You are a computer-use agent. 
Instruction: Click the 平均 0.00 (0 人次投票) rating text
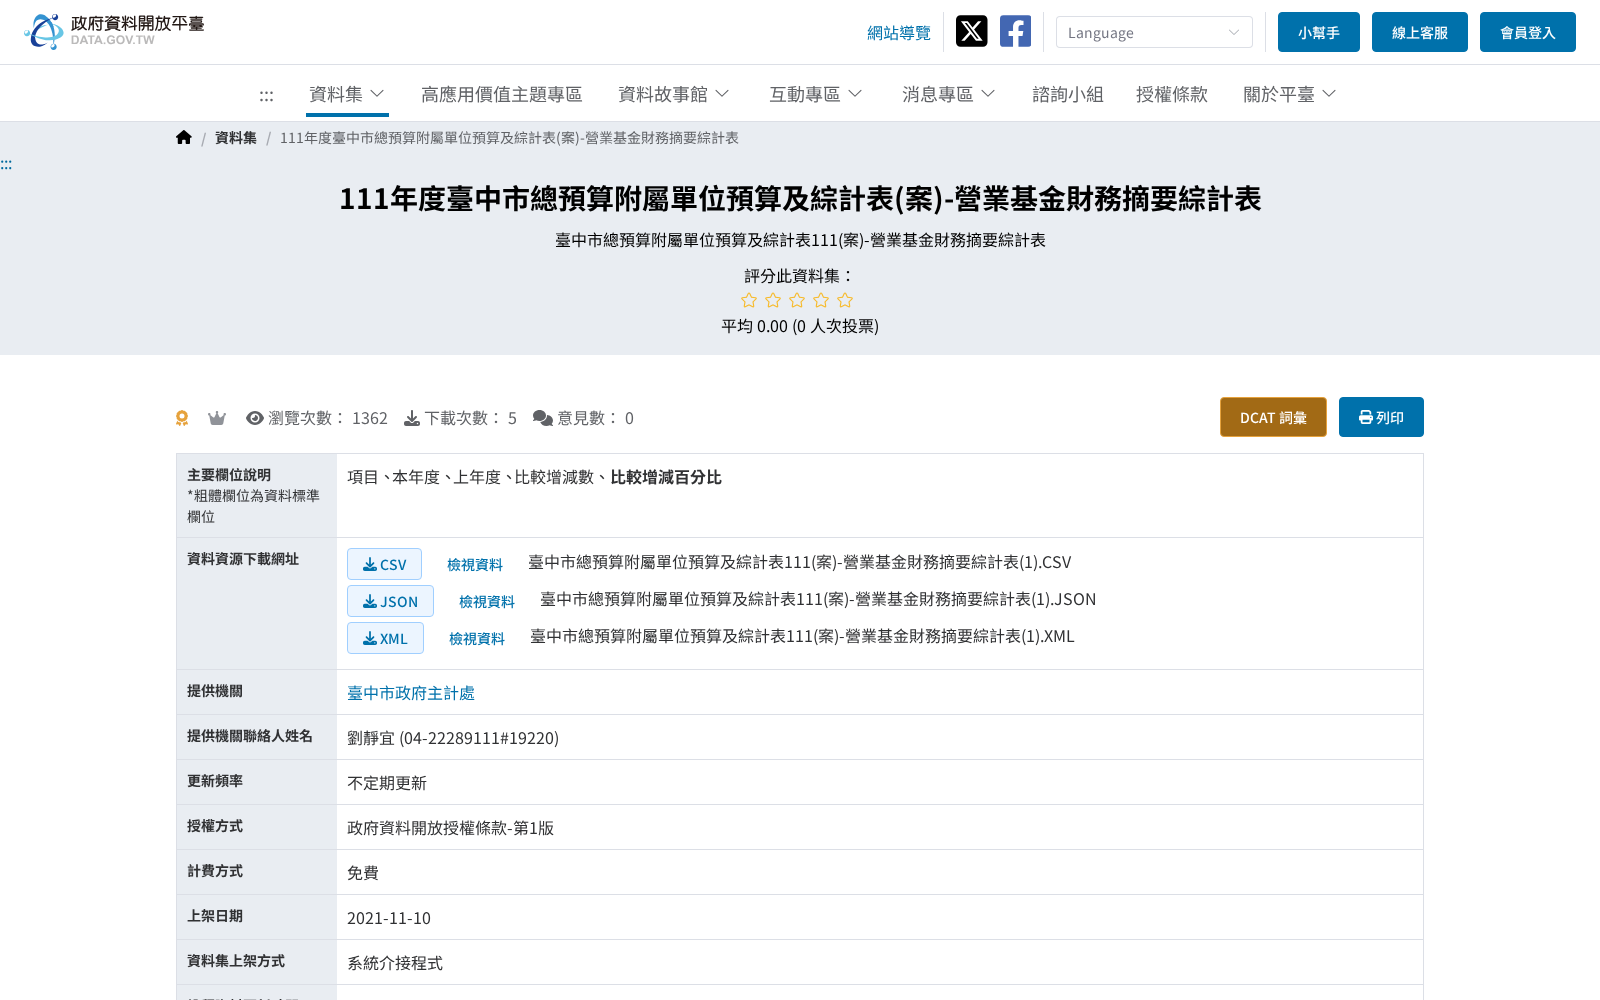pos(800,326)
